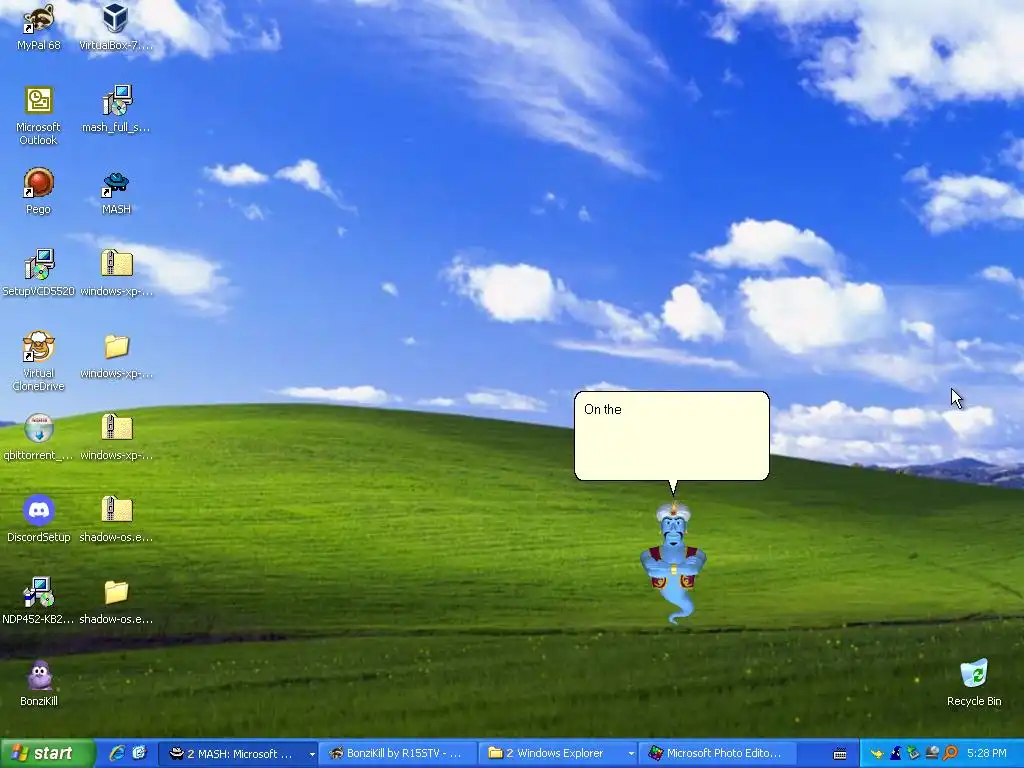Open the Start menu
The image size is (1024, 768).
[x=46, y=753]
